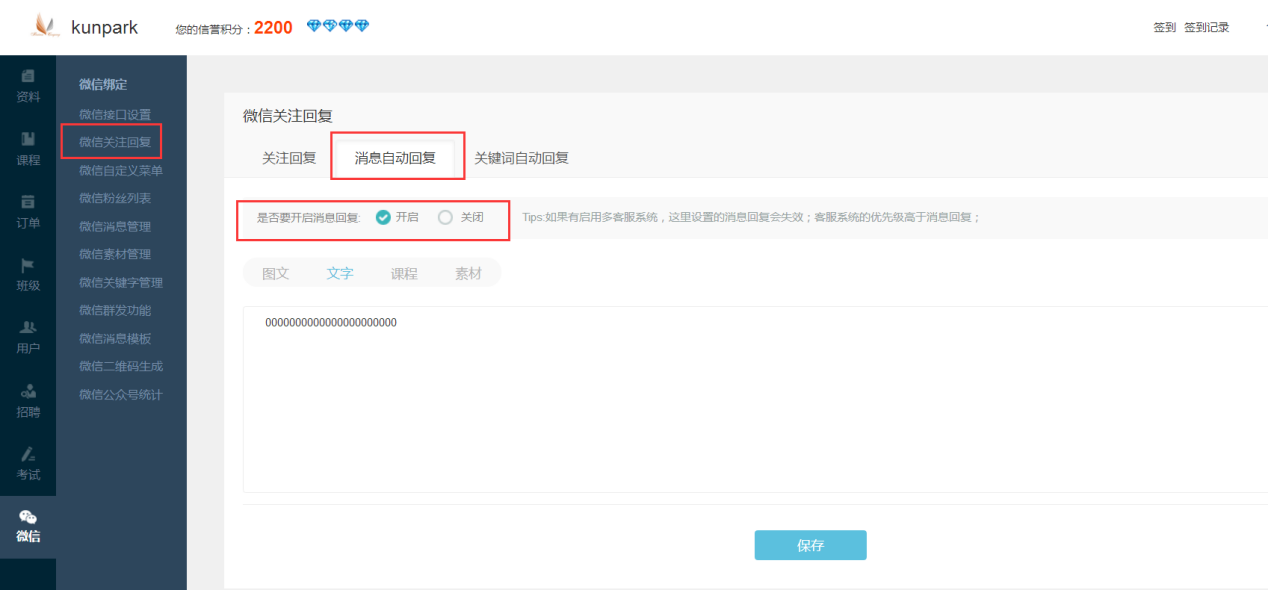Screen dimensions: 1268x590
Task: Select the 图文 content sub-tab
Action: pos(275,271)
